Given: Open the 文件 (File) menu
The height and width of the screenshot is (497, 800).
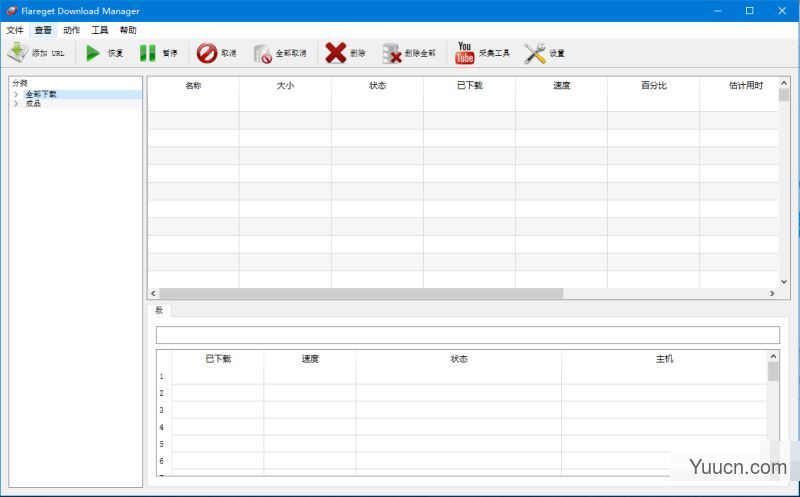Looking at the screenshot, I should click(15, 30).
